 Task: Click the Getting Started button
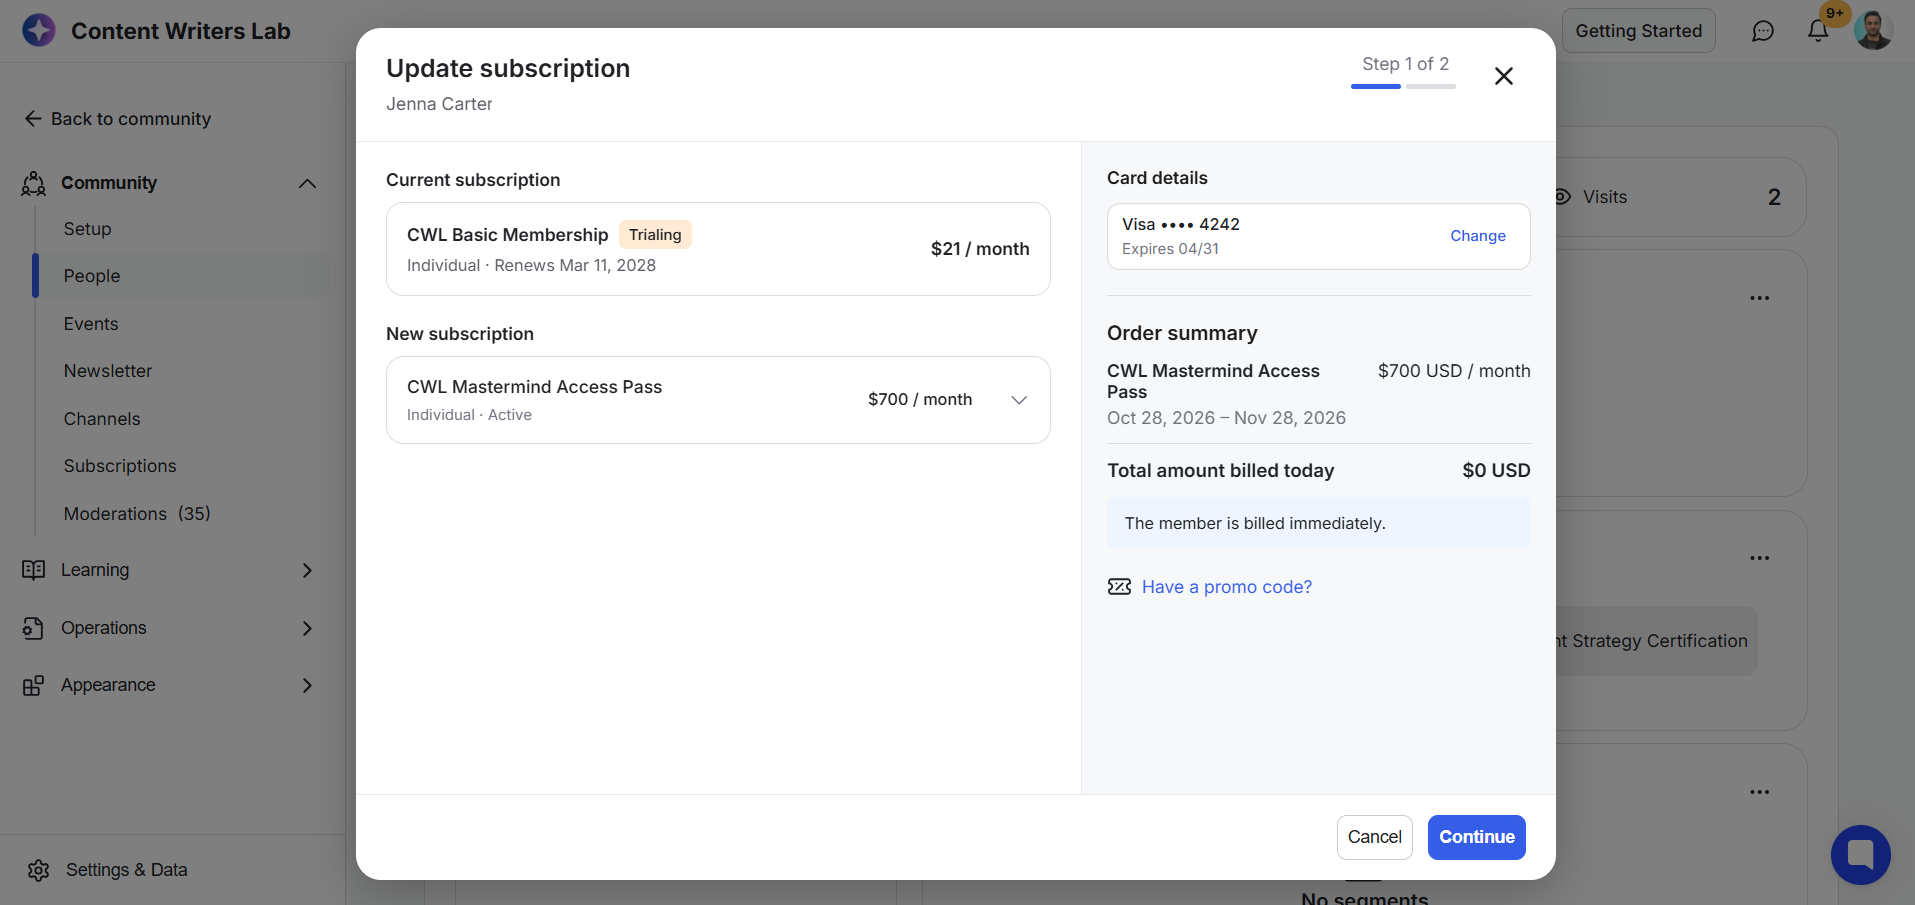click(x=1639, y=31)
